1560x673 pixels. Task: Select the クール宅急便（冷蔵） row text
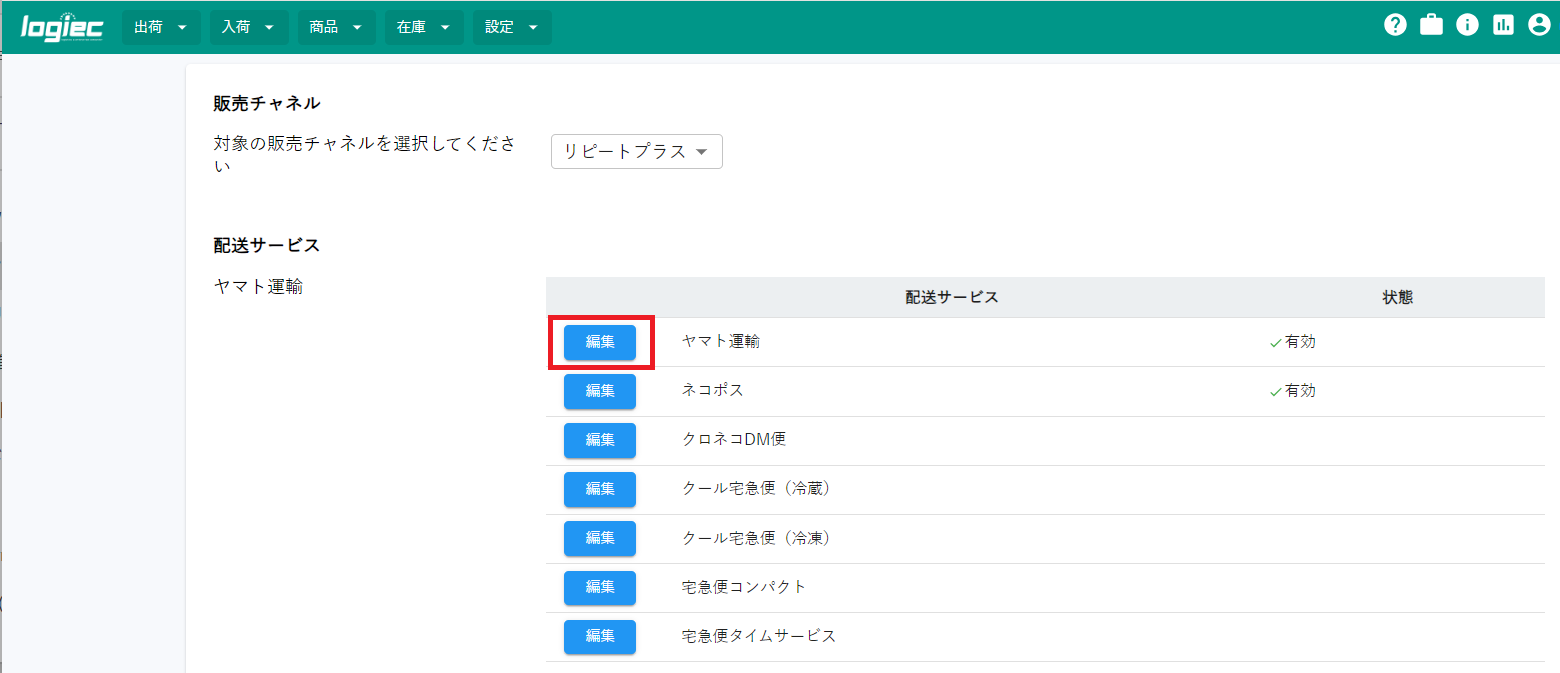(x=756, y=489)
